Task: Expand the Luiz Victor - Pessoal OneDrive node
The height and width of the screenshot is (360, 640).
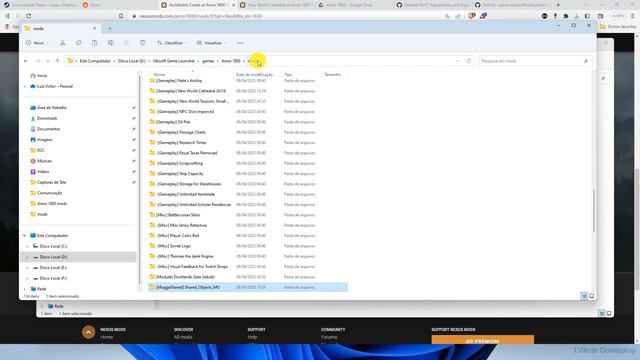Action: coord(24,86)
